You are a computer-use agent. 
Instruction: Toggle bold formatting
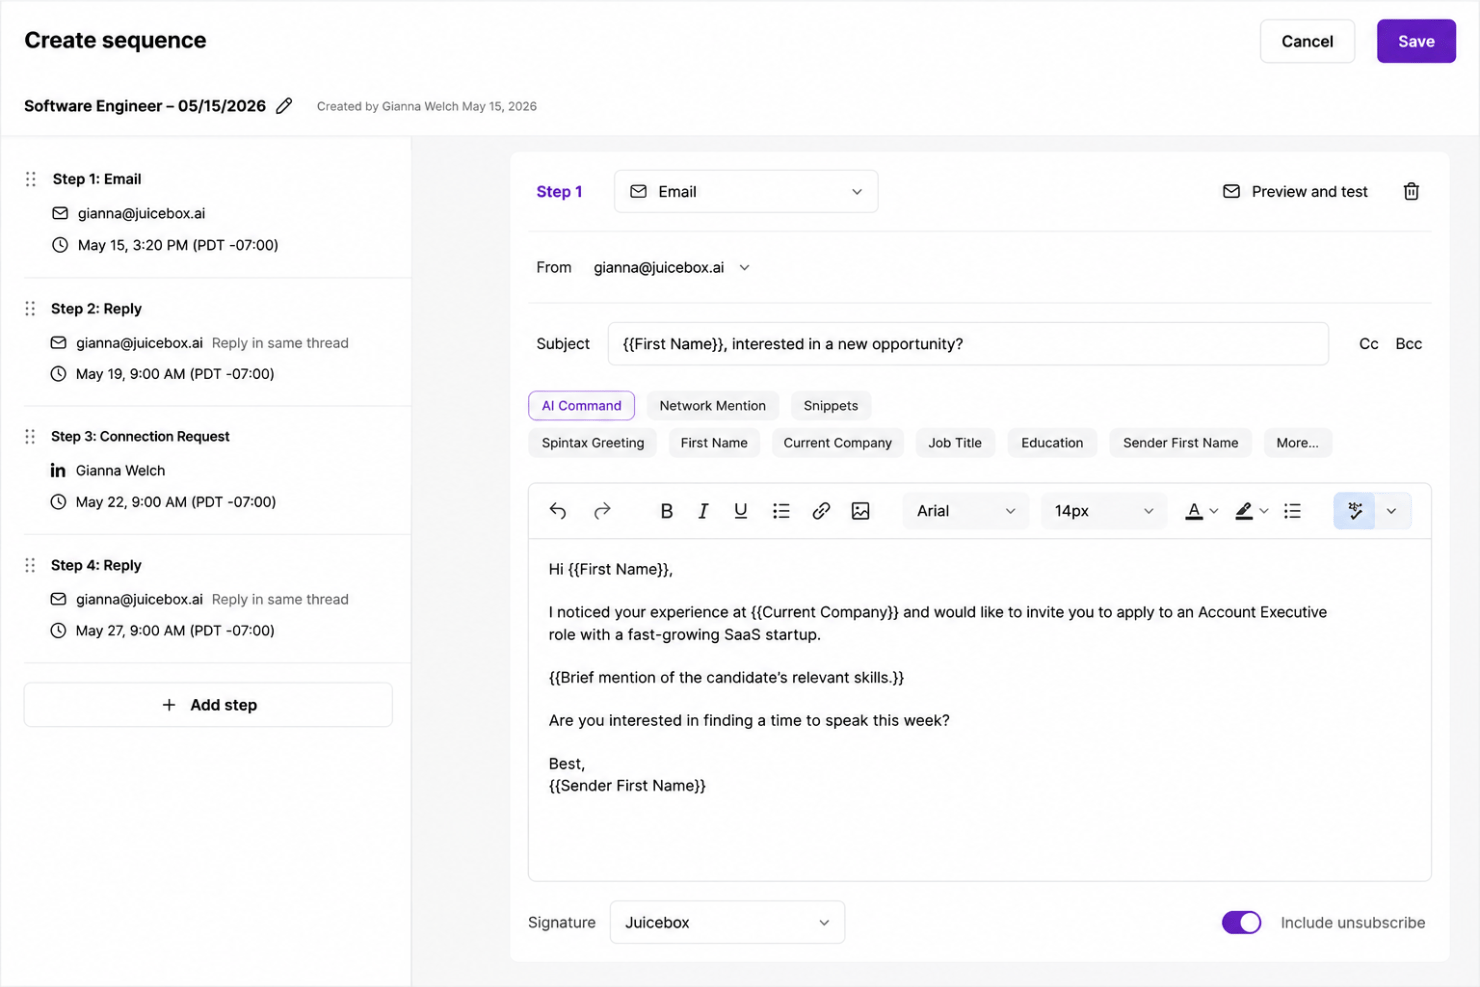(x=666, y=511)
